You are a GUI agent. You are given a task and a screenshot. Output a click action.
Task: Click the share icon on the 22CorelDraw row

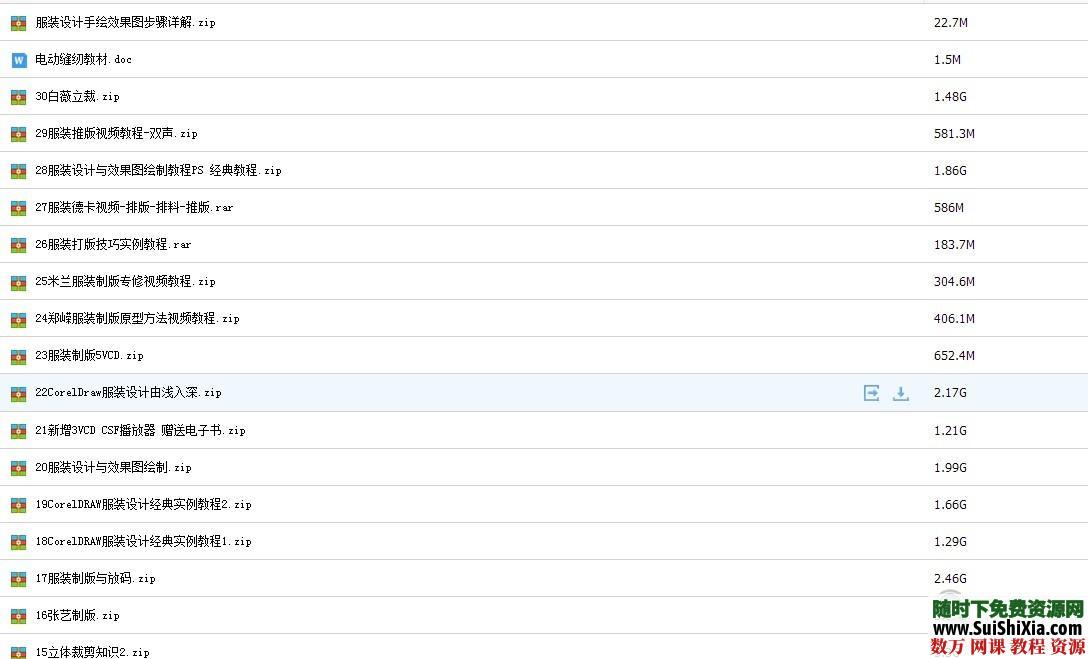[x=871, y=393]
